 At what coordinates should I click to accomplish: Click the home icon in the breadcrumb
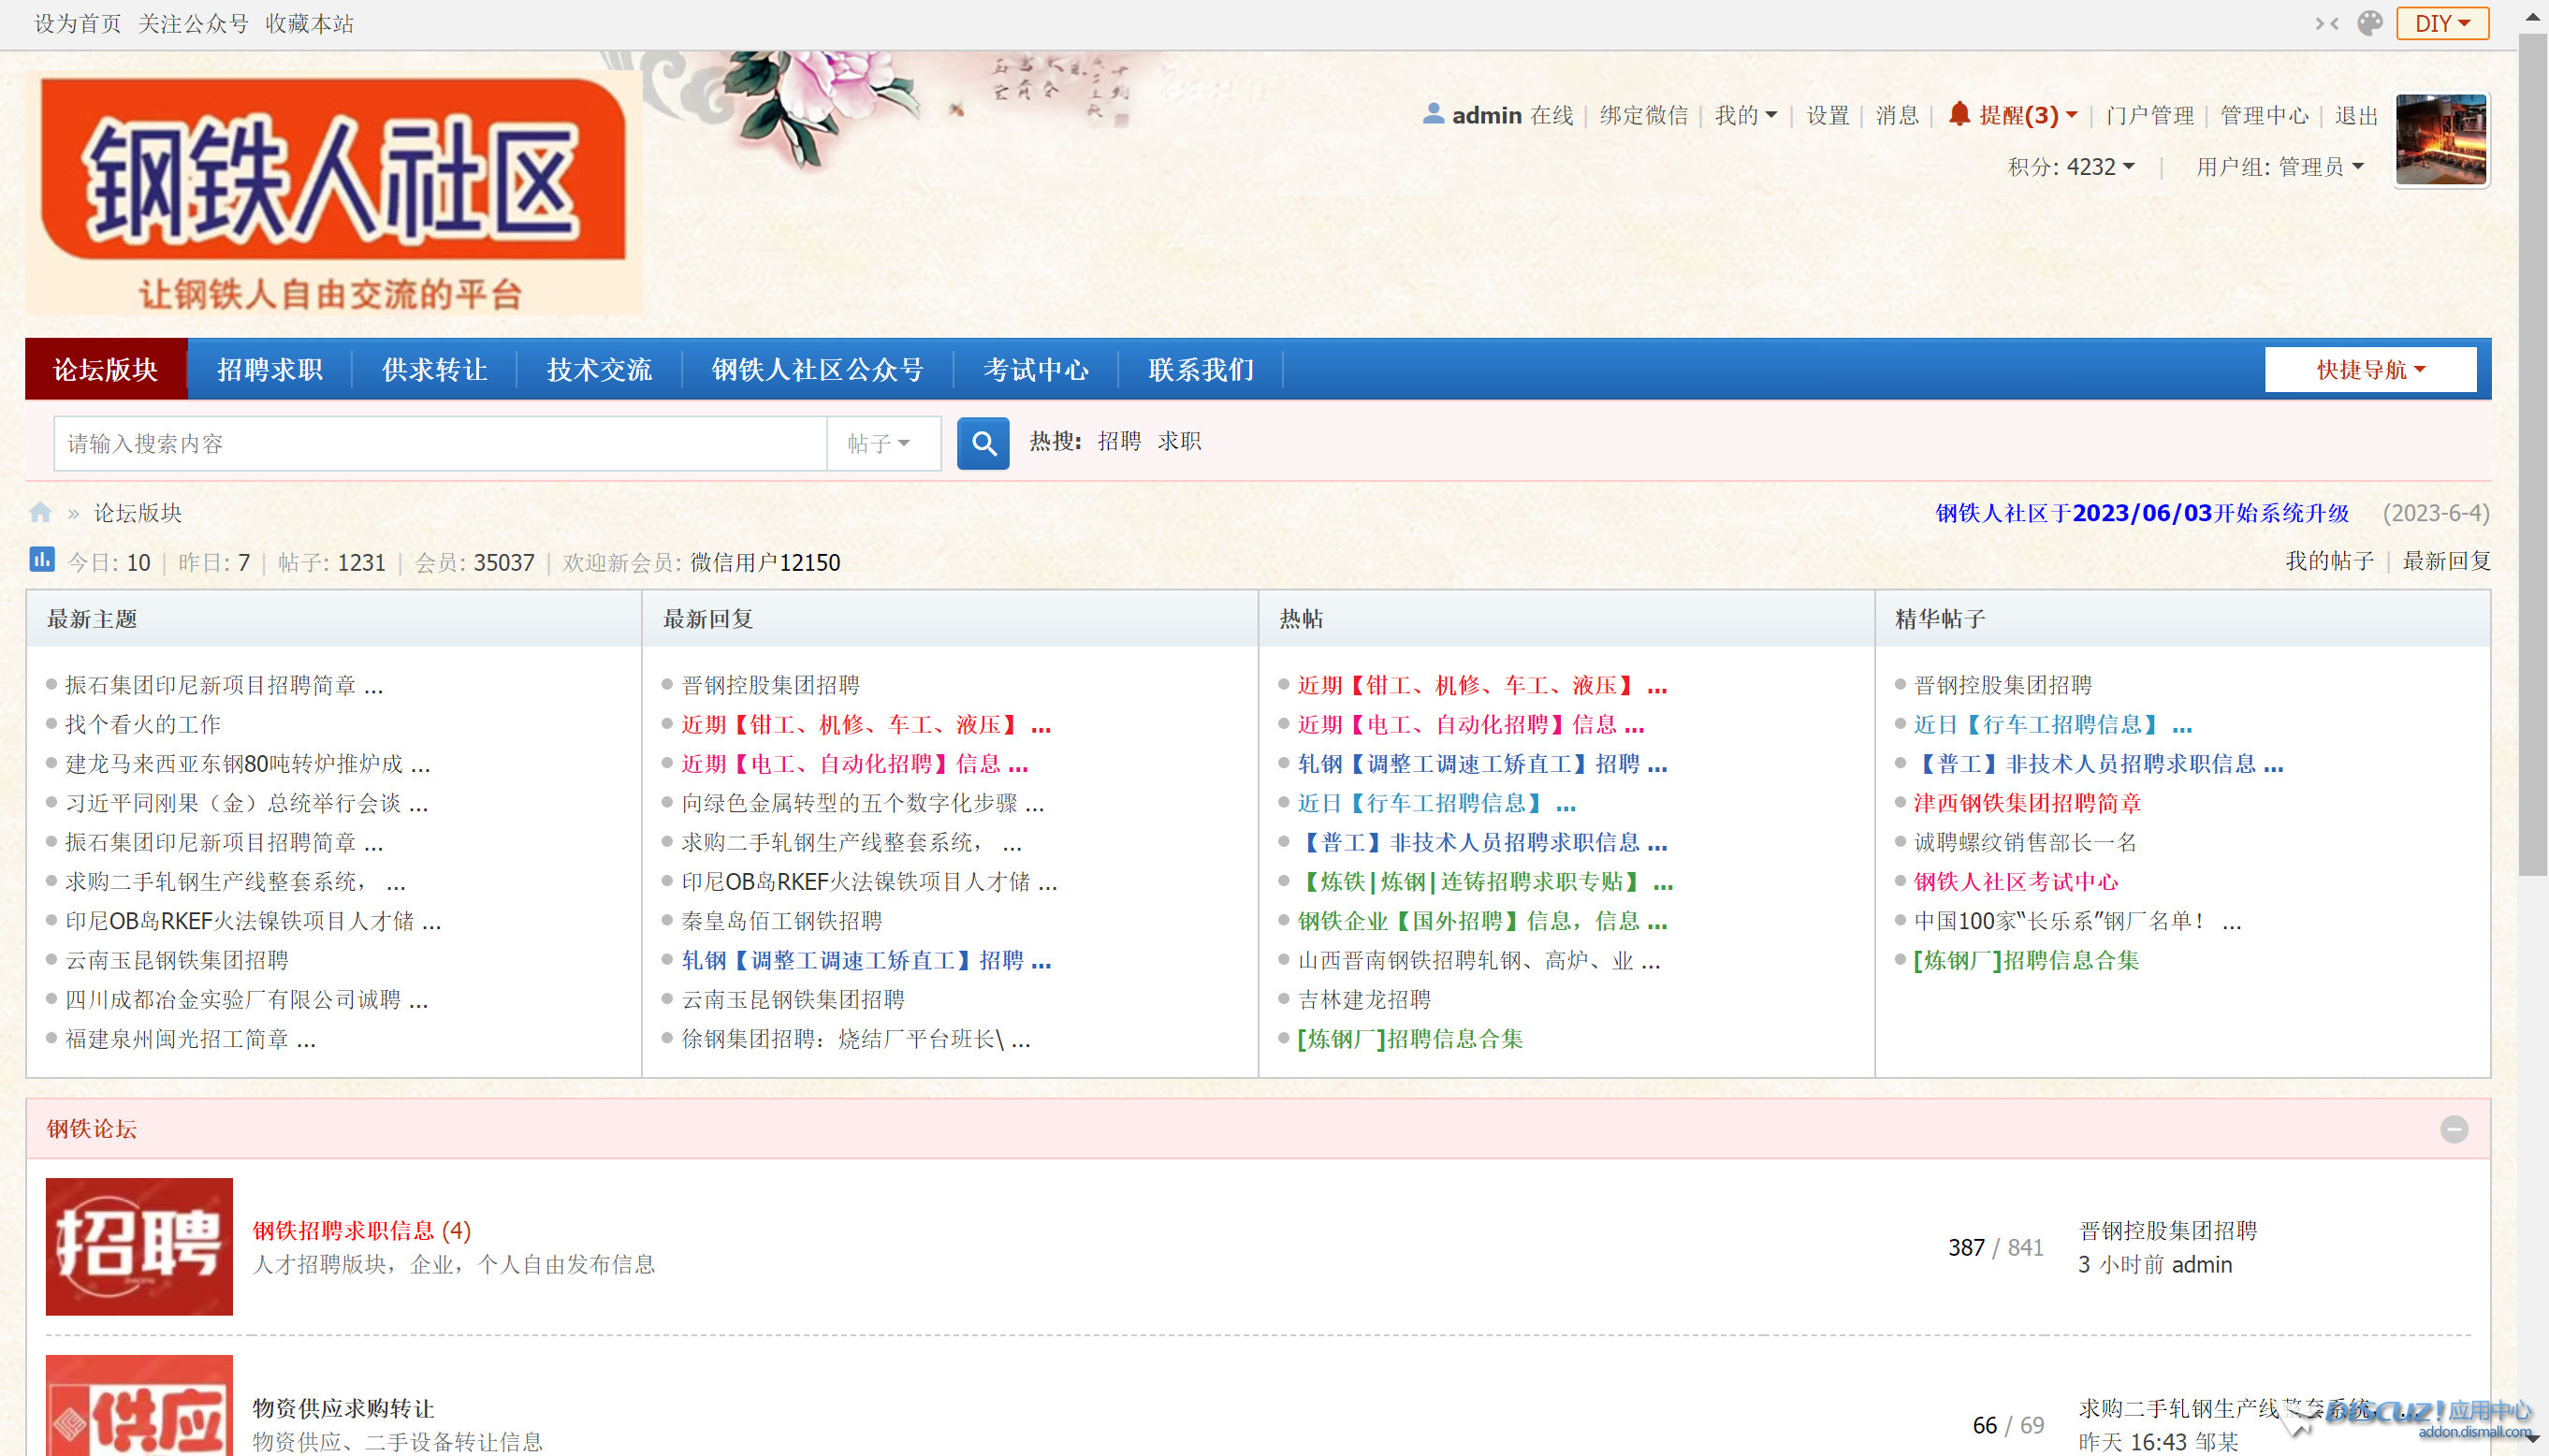click(40, 512)
